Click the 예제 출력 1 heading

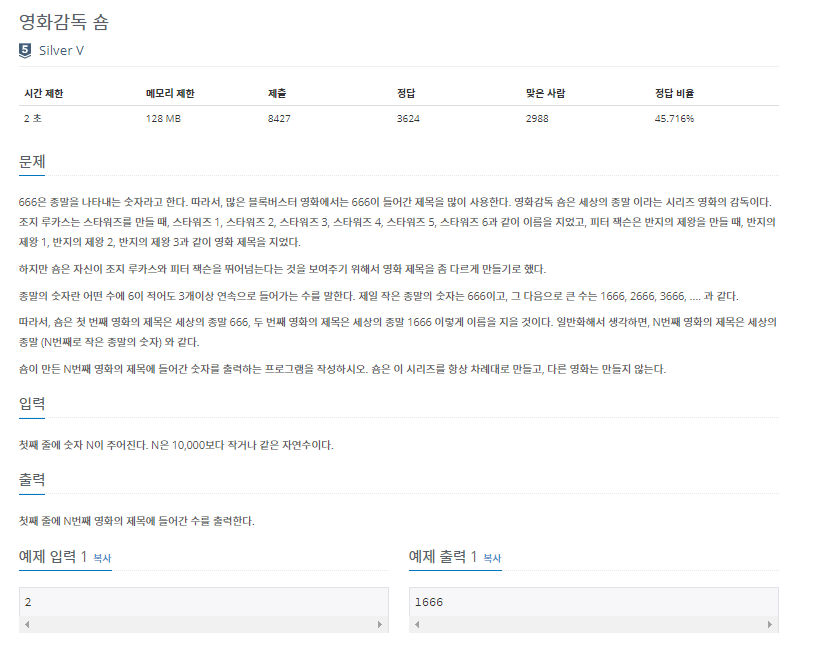443,557
